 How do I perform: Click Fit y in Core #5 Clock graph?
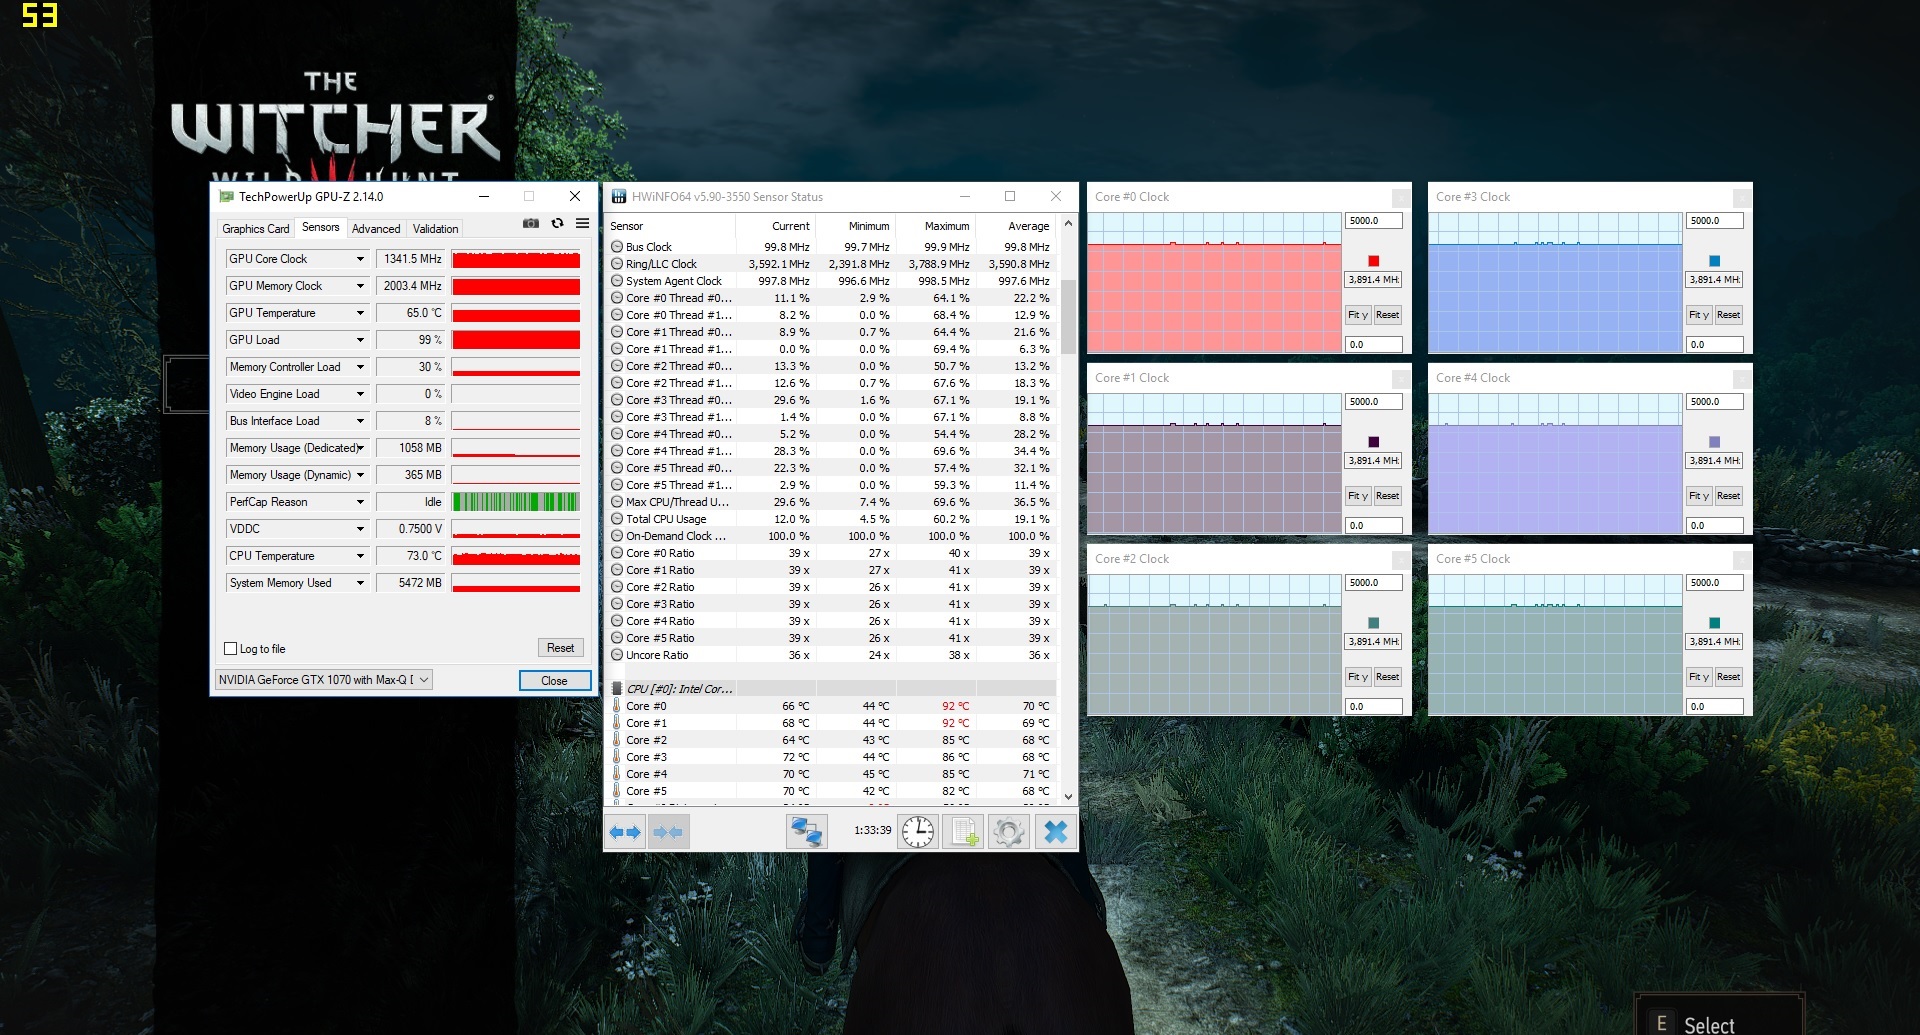[1698, 677]
